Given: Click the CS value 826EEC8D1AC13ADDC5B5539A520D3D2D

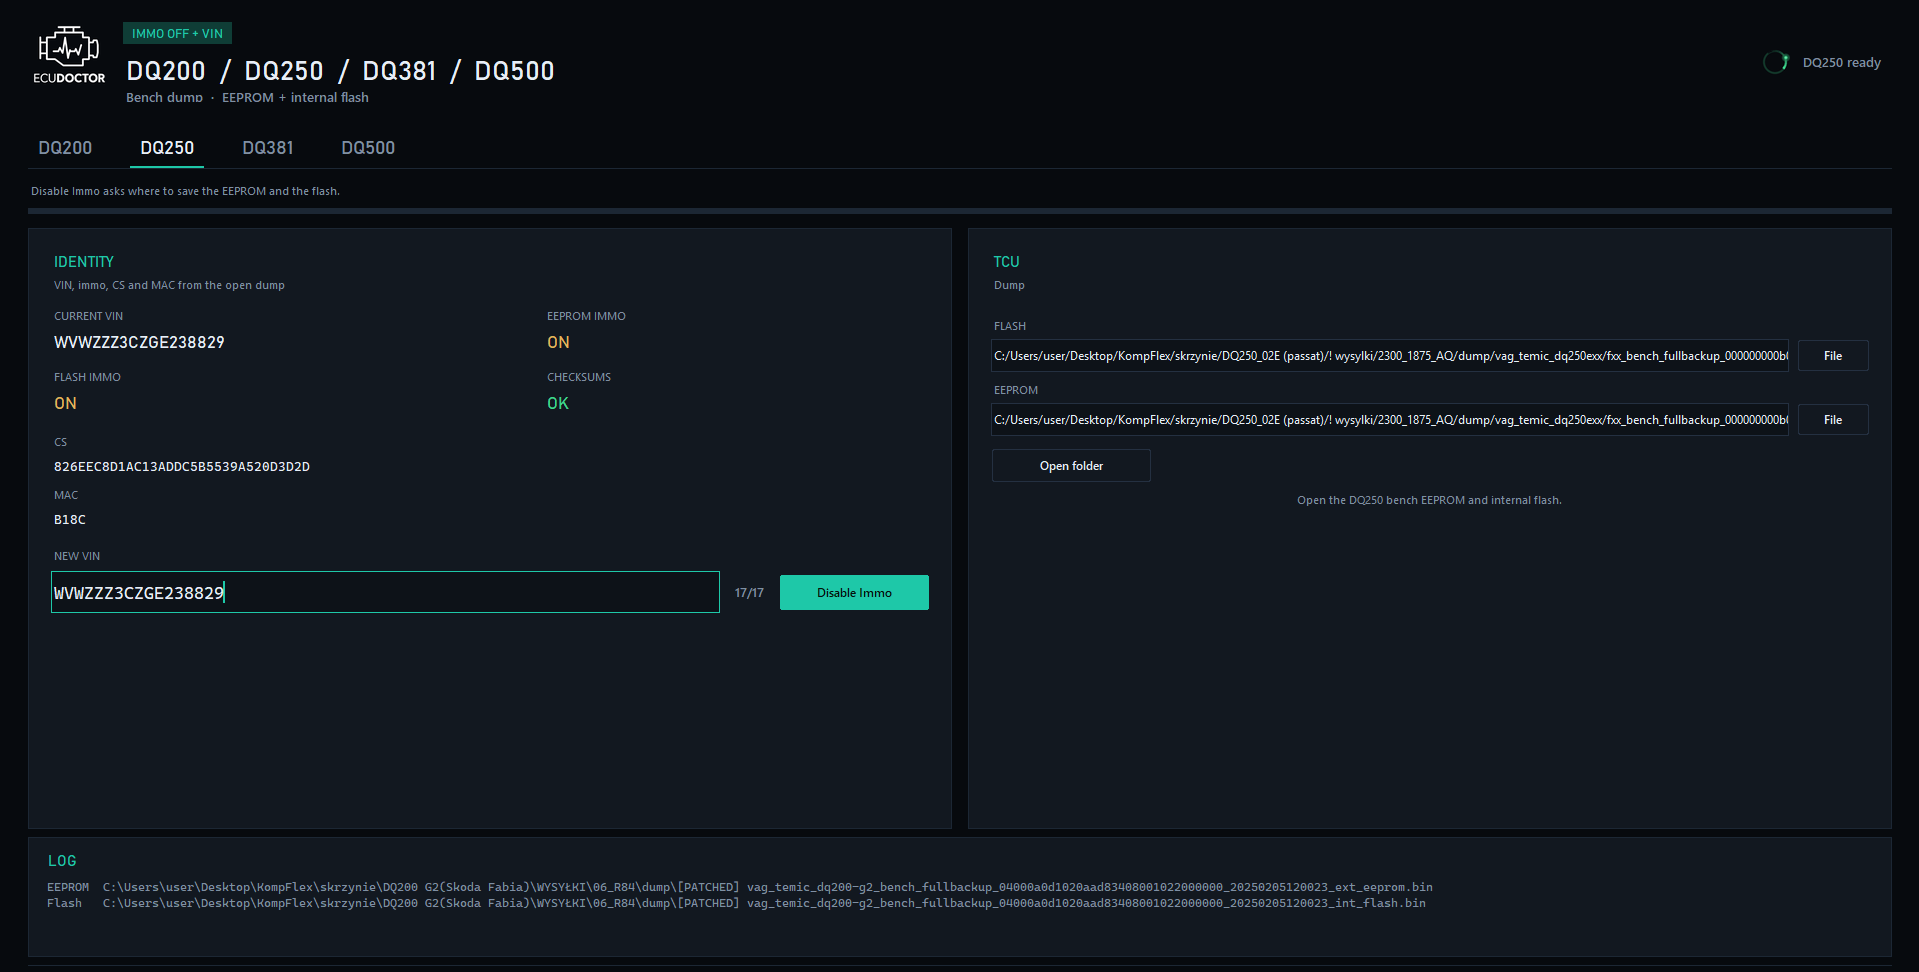Looking at the screenshot, I should [182, 467].
